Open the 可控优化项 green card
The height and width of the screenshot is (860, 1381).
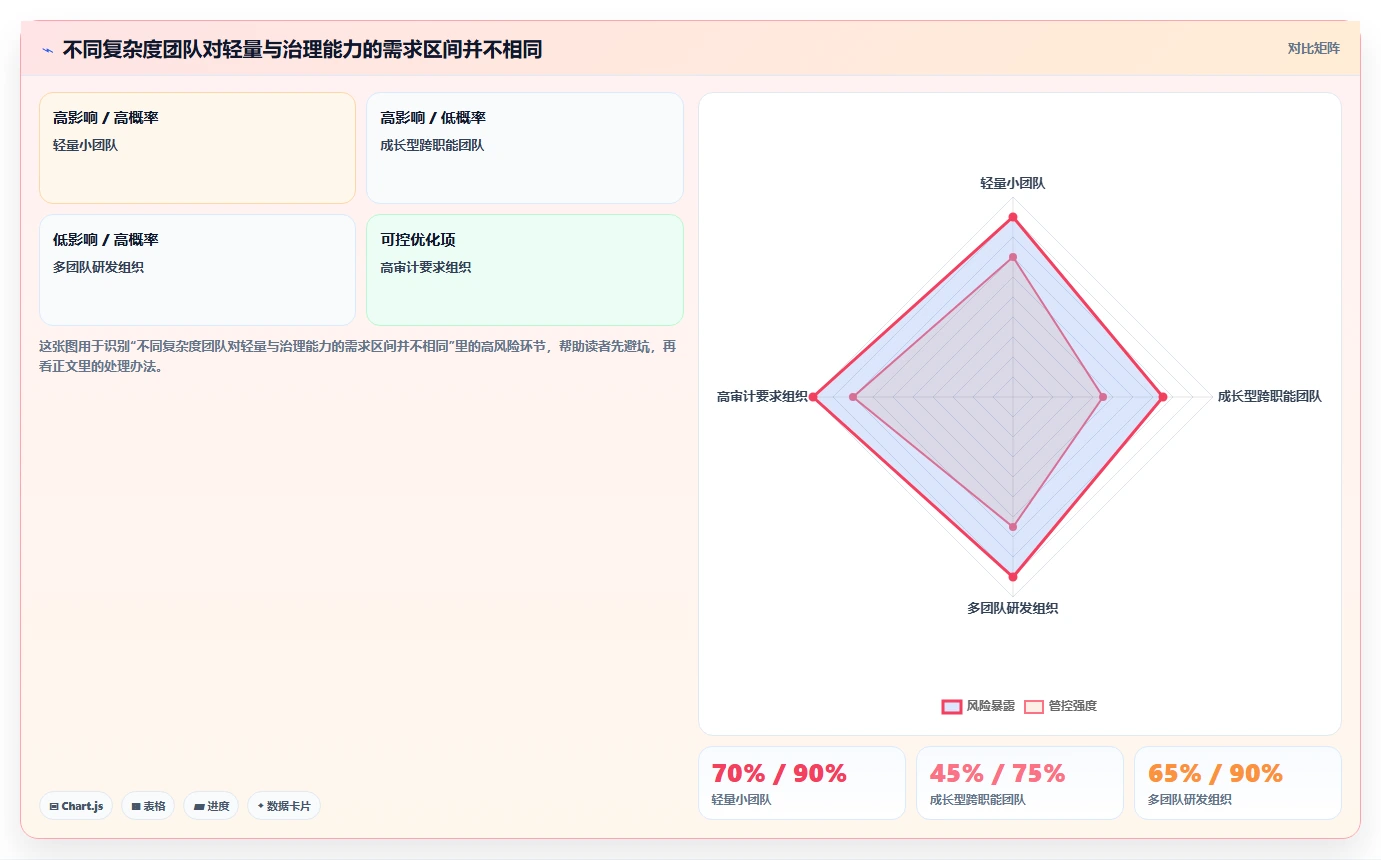(525, 270)
